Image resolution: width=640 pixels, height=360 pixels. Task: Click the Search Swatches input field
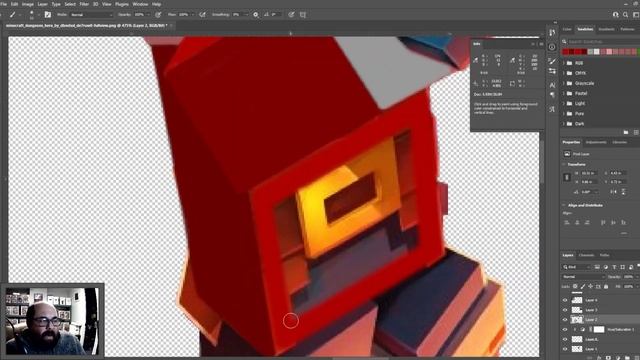[x=602, y=42]
